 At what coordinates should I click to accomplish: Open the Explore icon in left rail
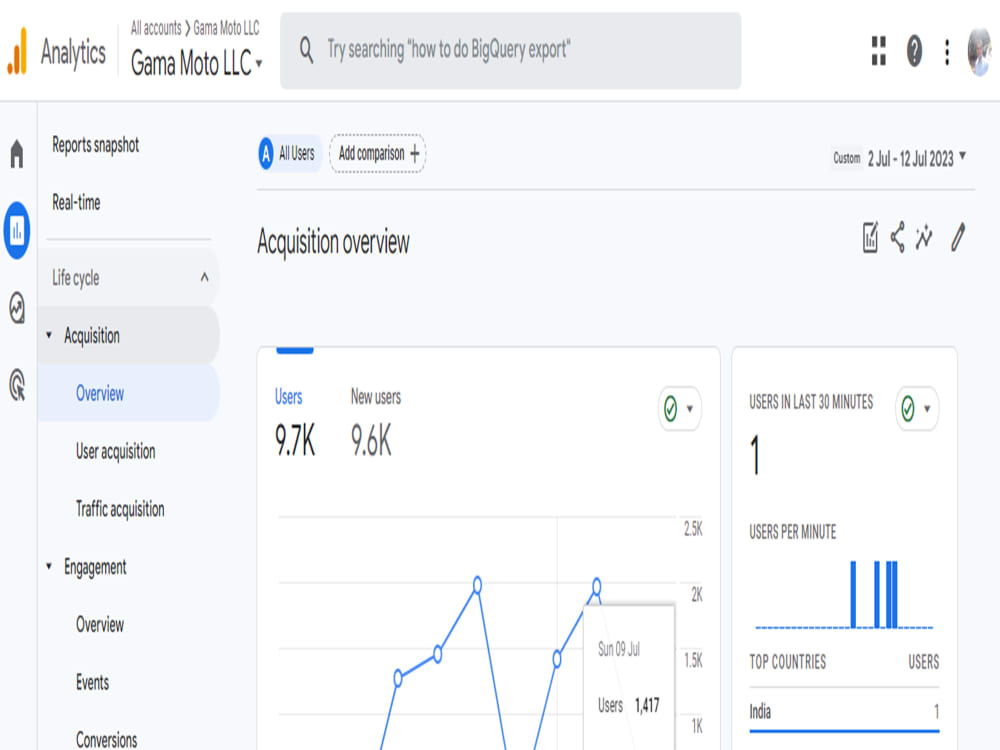pos(17,308)
